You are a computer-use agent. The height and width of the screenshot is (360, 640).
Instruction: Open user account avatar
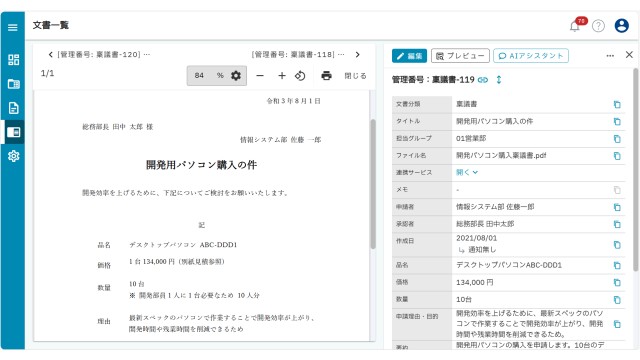pyautogui.click(x=622, y=26)
